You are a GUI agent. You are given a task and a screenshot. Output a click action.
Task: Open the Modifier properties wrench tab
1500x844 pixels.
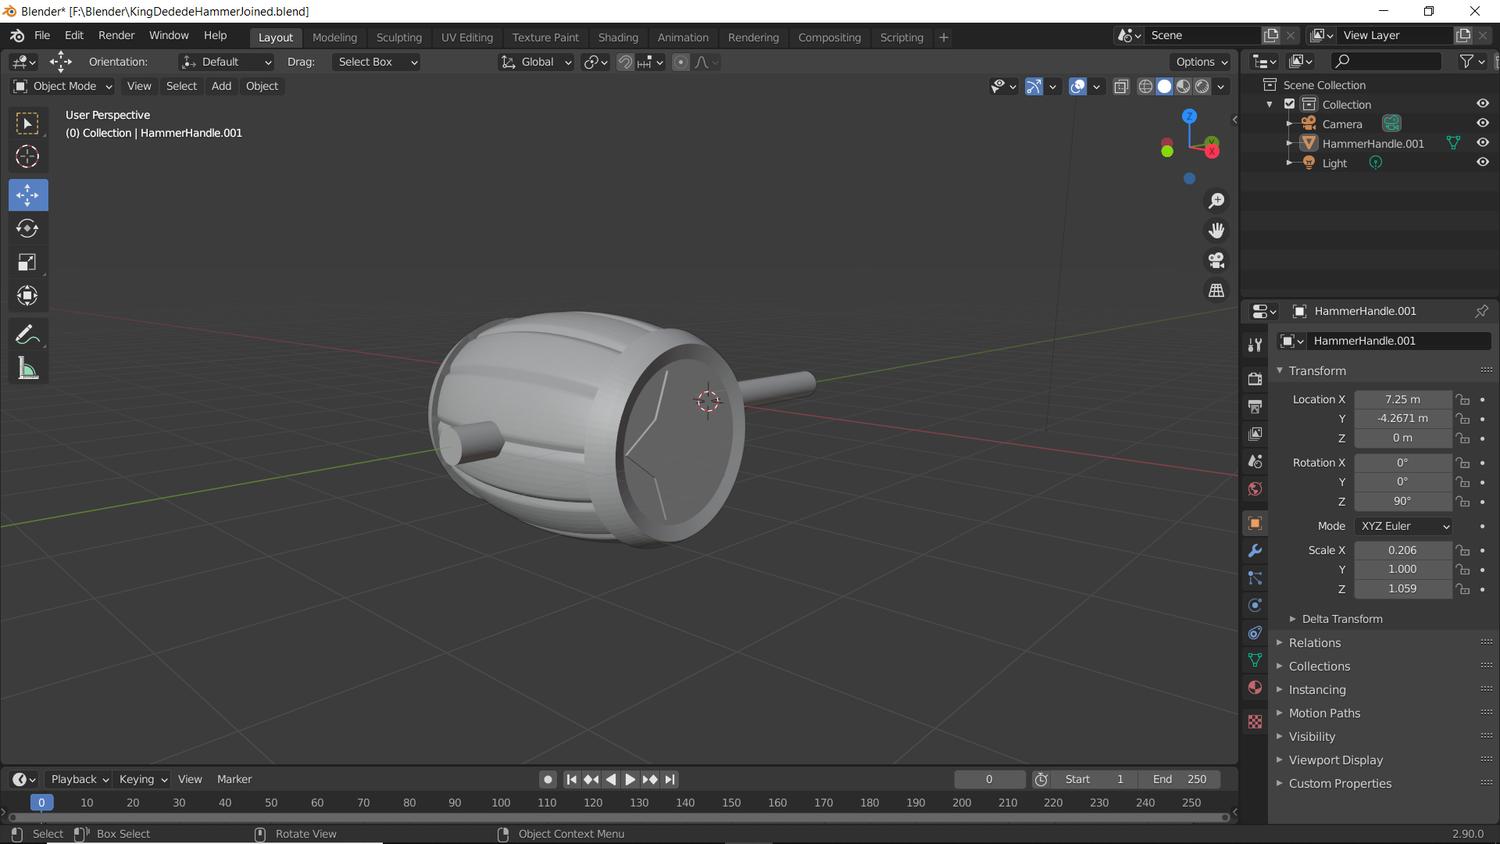click(1255, 551)
